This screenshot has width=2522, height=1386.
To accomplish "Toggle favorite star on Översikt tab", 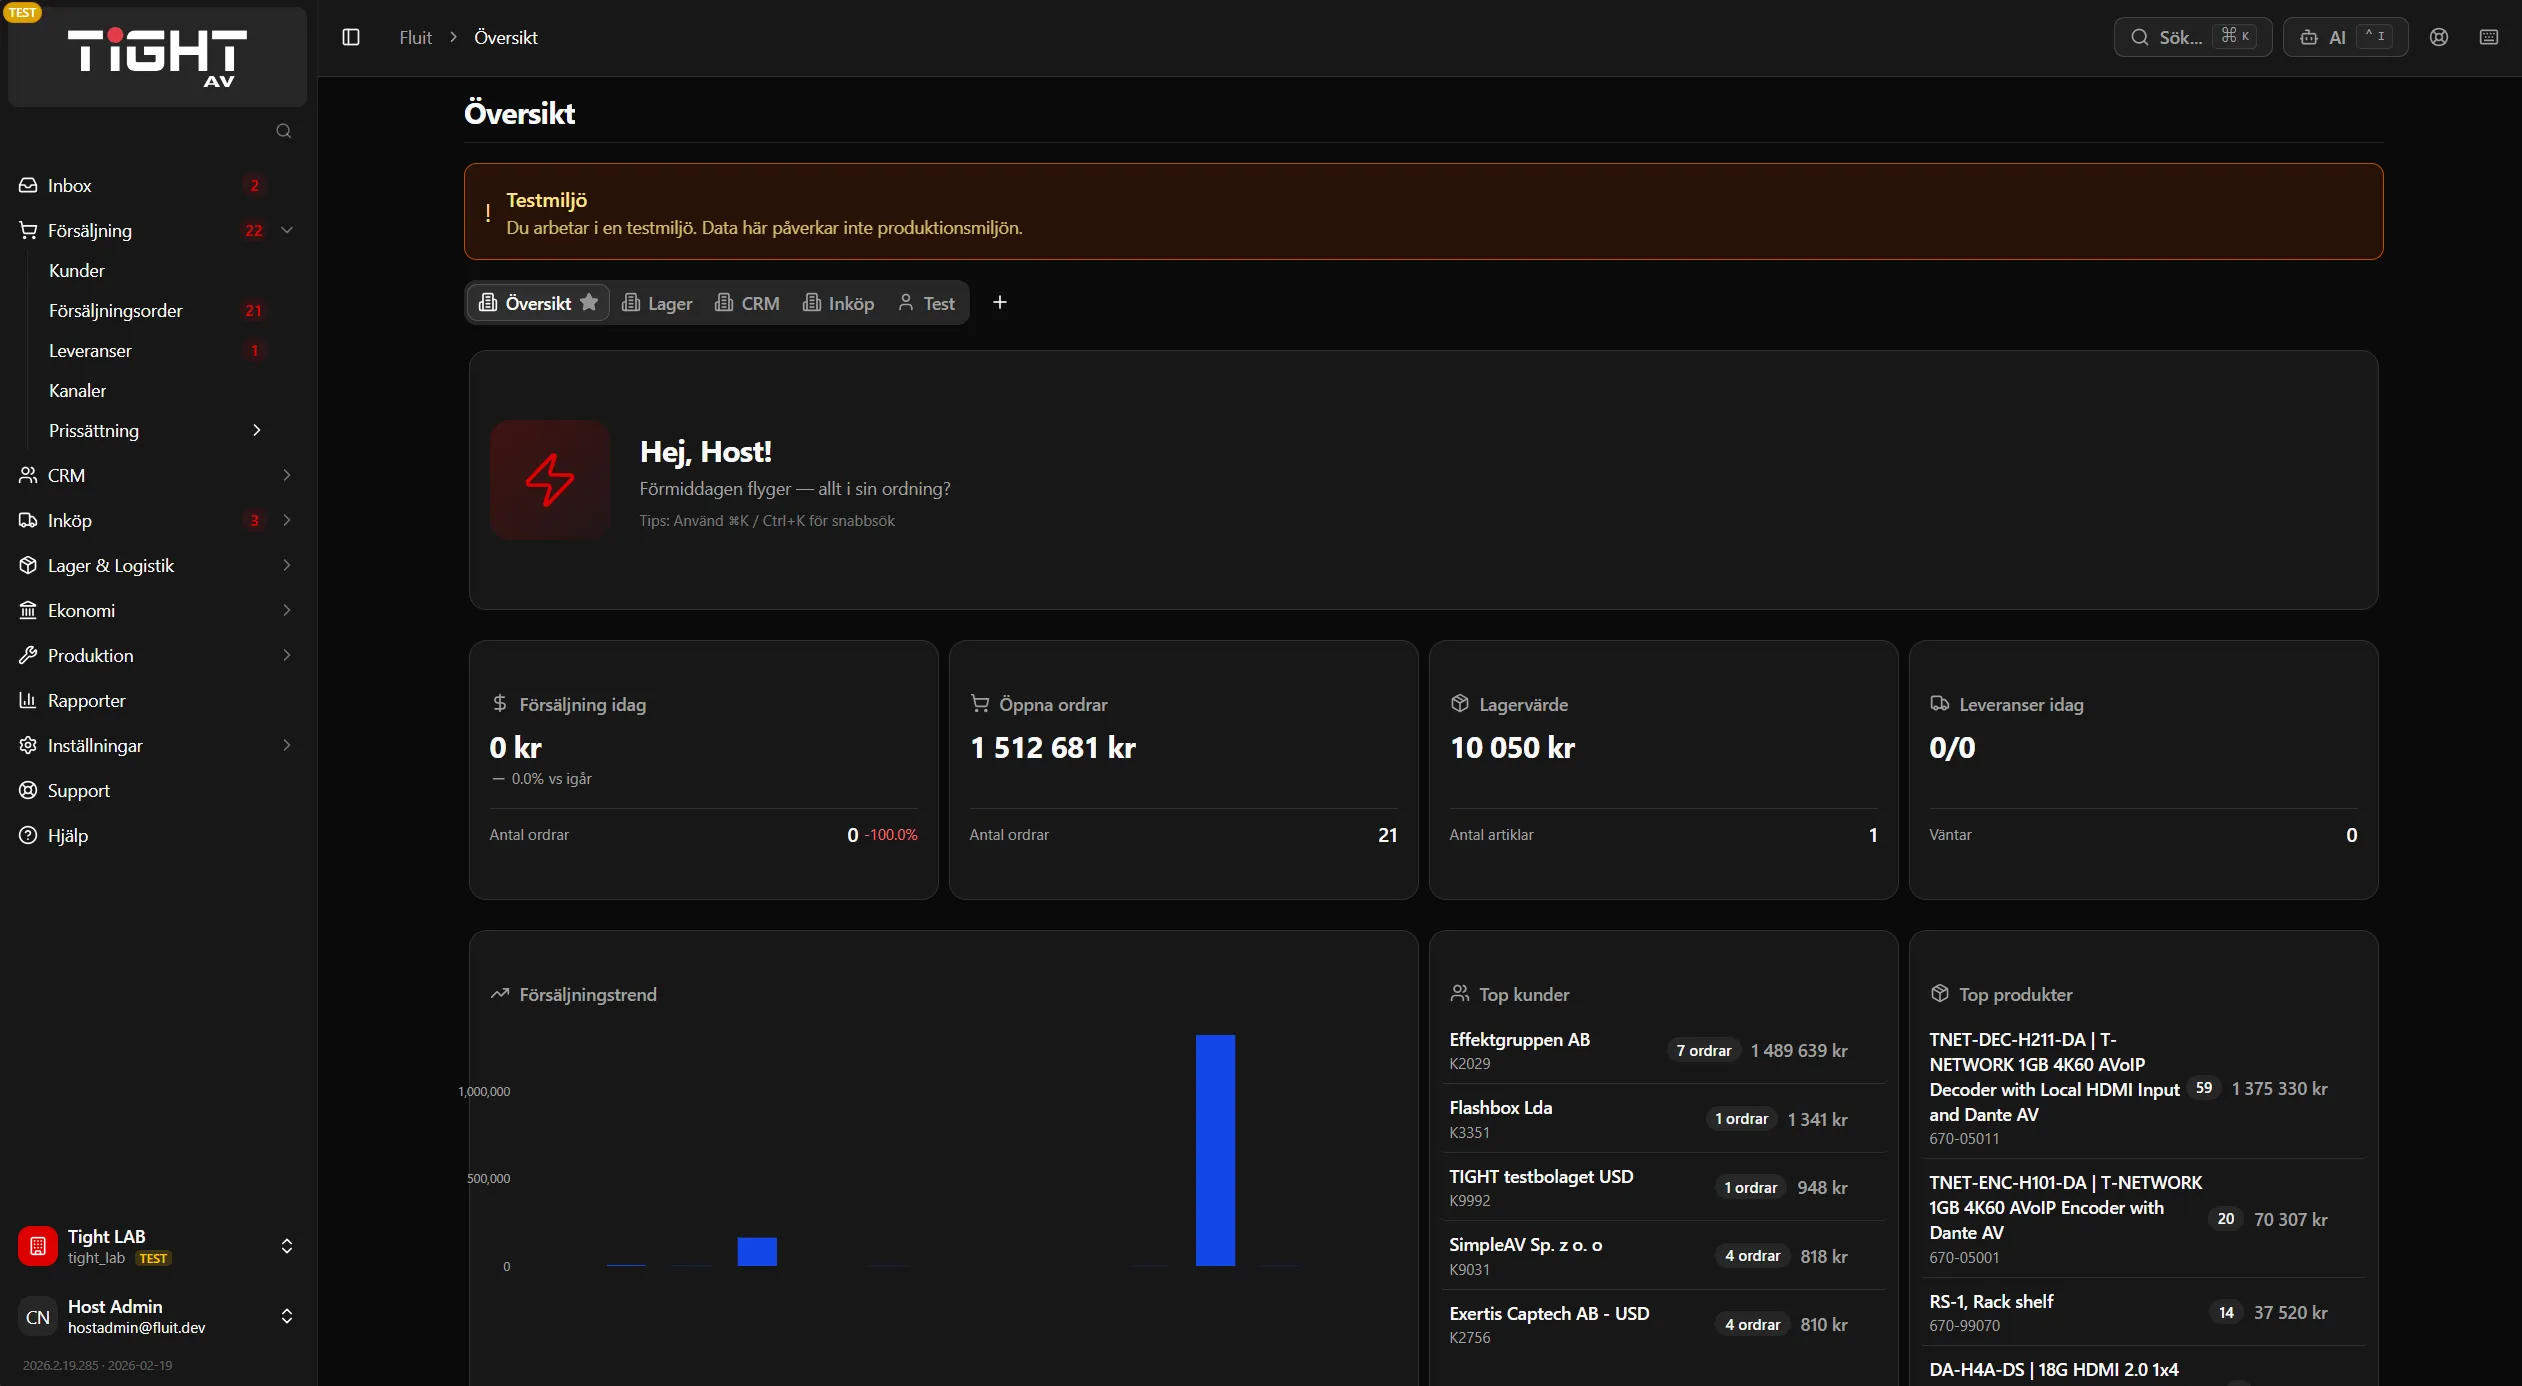I will 589,302.
